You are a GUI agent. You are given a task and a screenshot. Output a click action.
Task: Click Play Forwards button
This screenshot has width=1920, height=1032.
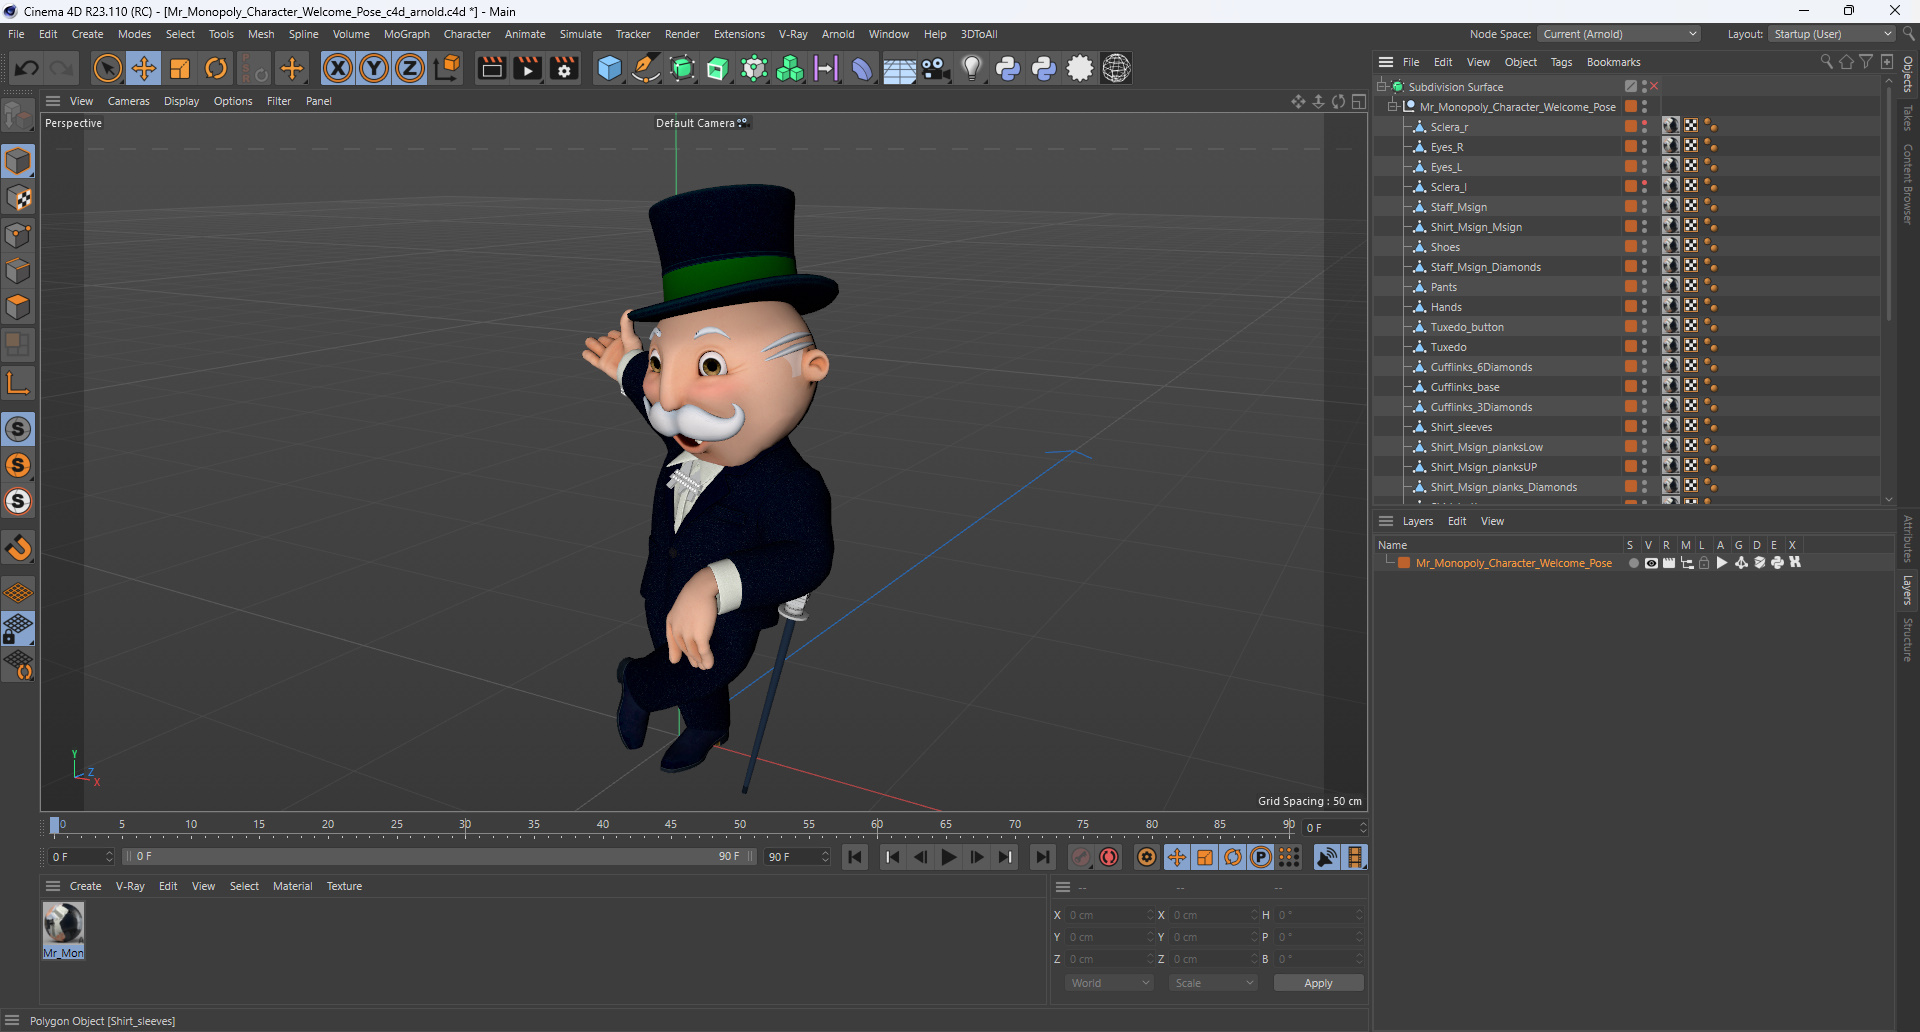click(948, 857)
